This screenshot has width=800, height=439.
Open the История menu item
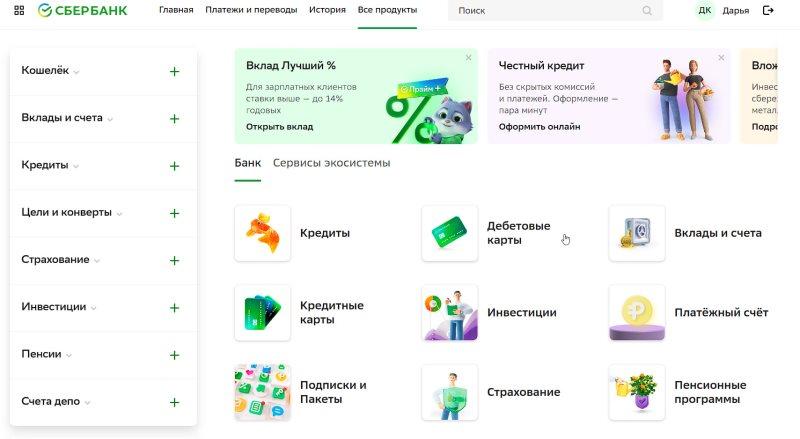tap(327, 10)
